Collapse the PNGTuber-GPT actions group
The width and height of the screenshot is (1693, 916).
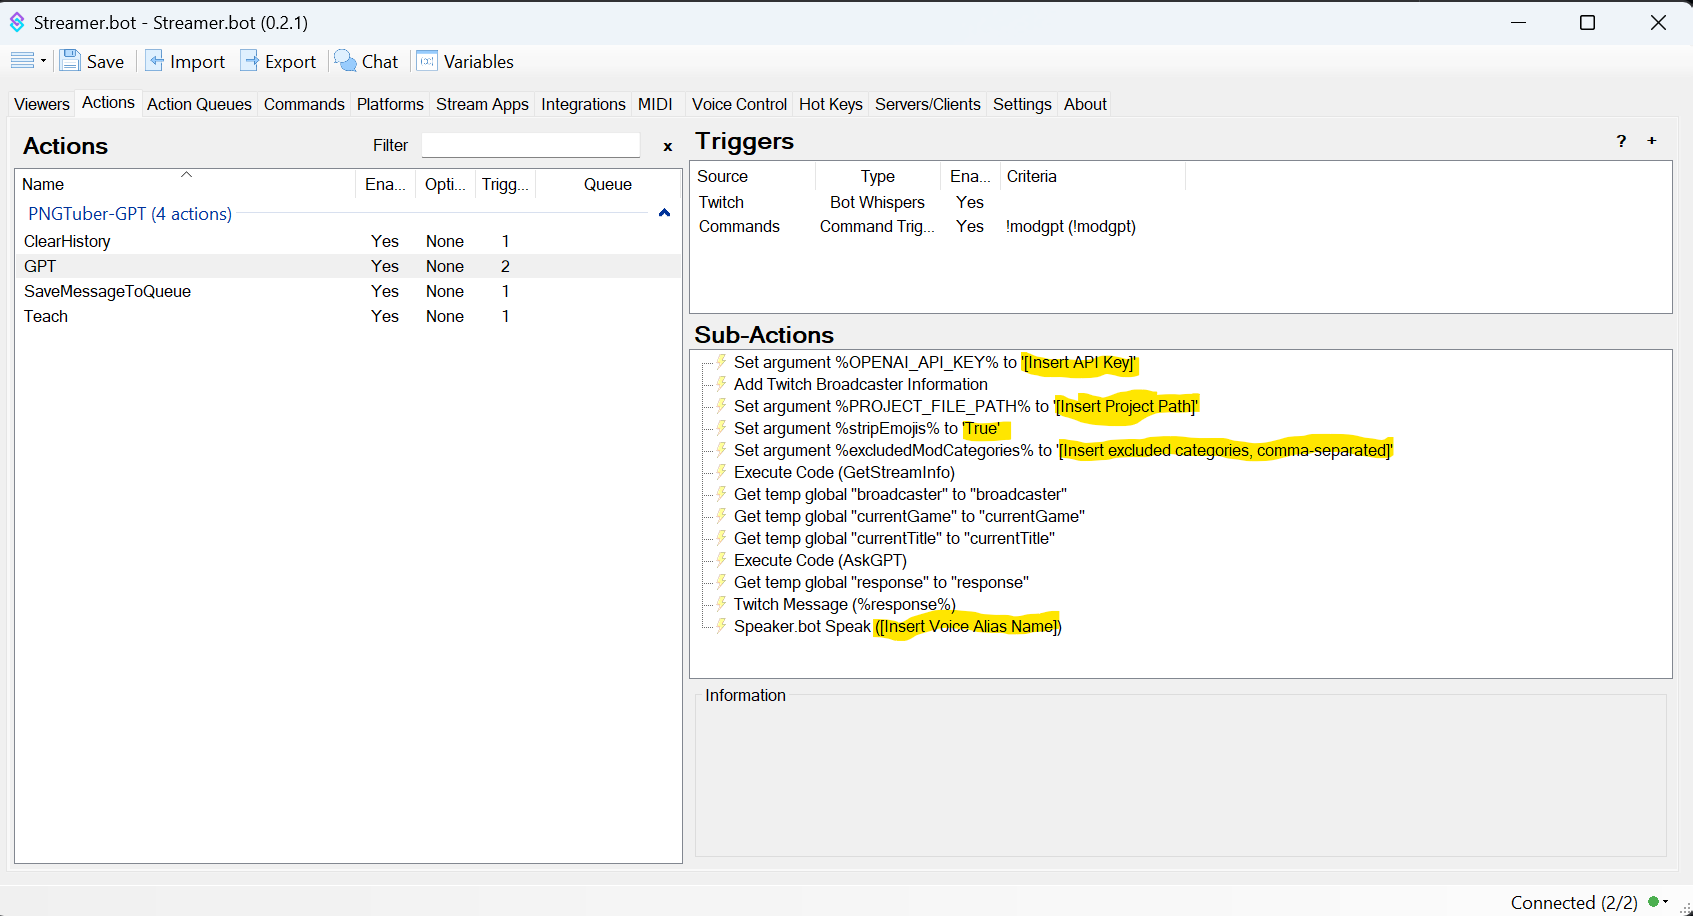[x=664, y=213]
